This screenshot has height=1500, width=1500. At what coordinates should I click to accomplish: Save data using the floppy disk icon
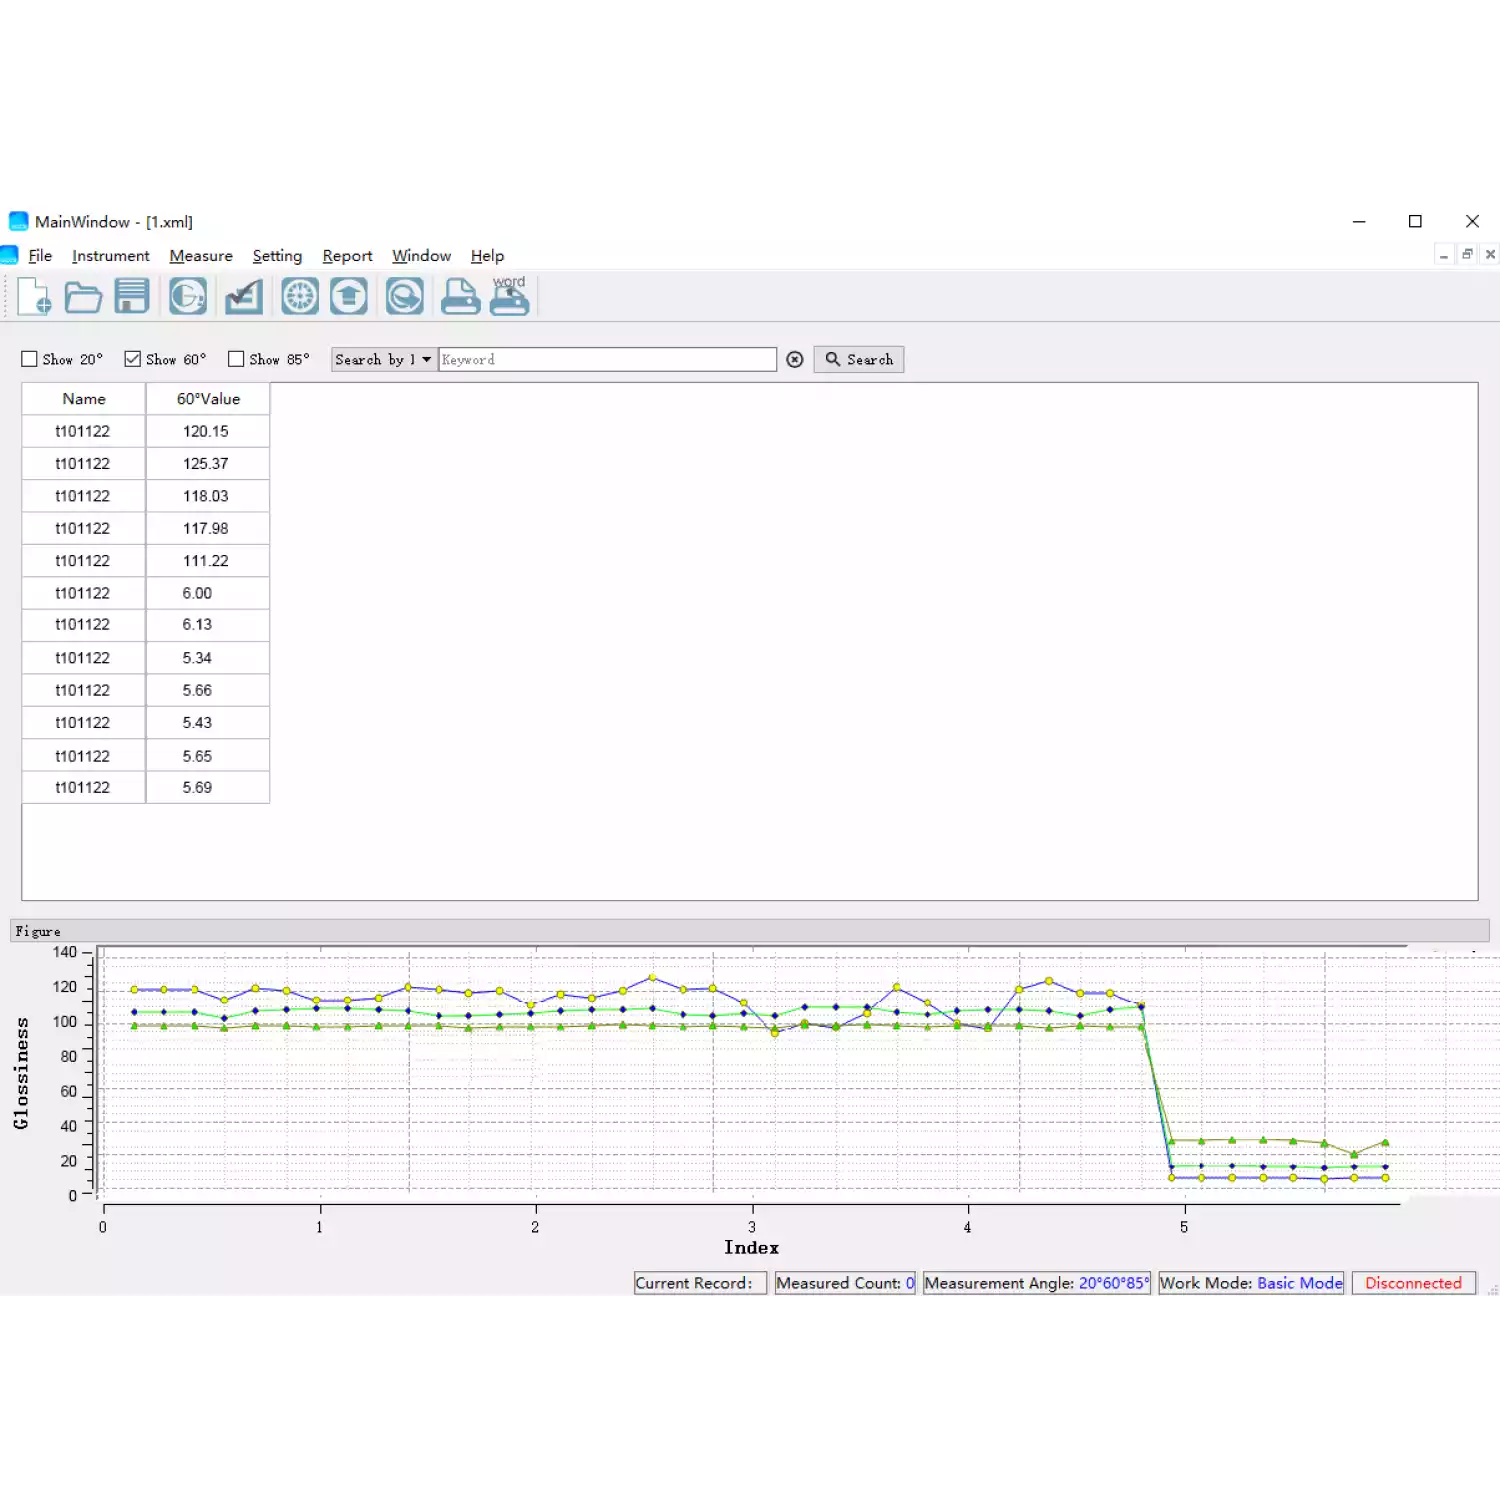tap(132, 297)
